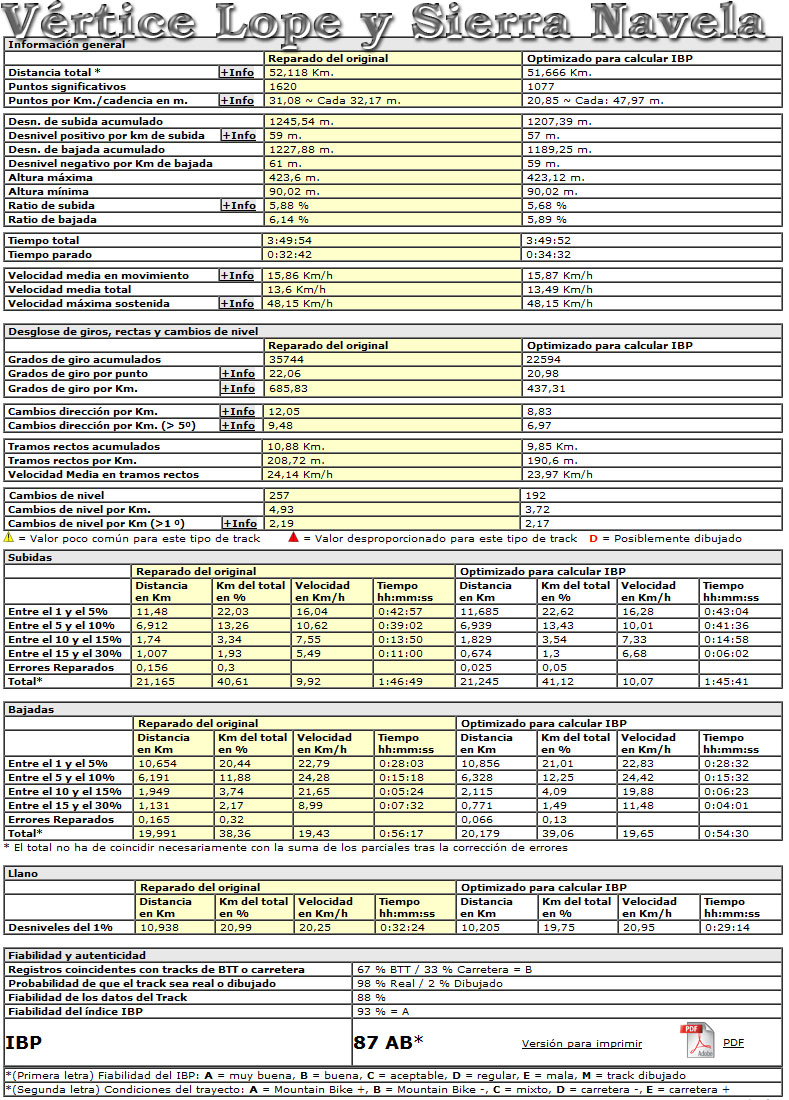789x1100 pixels.
Task: Open +Info beside Ratio de subida
Action: pos(237,205)
